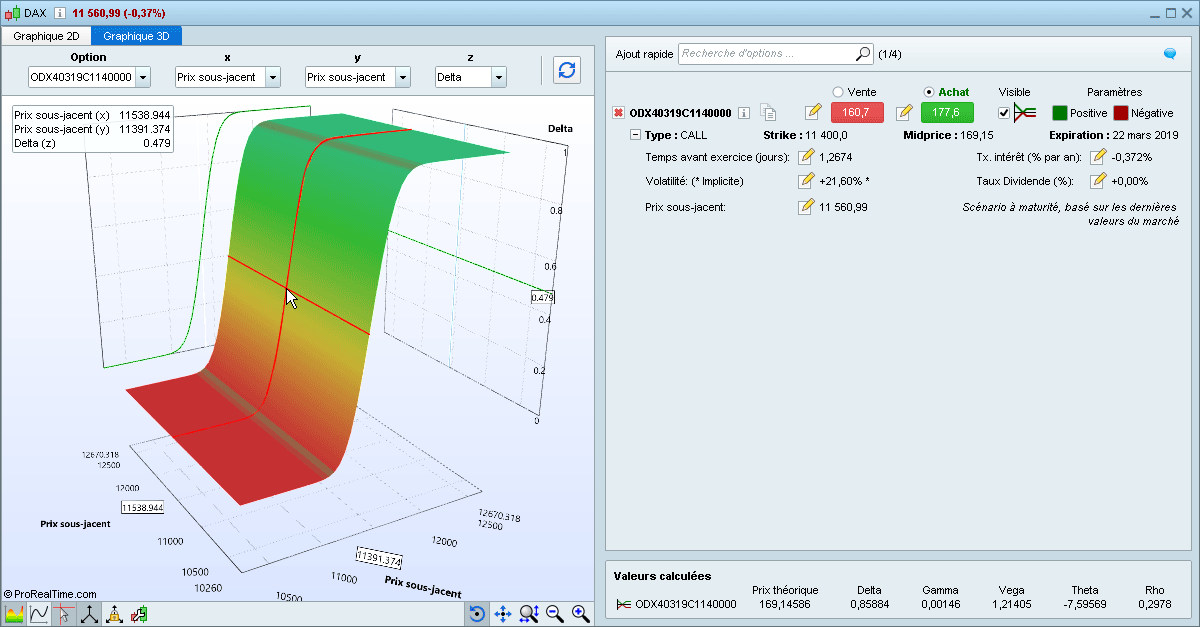Open the chart settings icon near bottom left
The image size is (1200, 627).
click(x=140, y=614)
